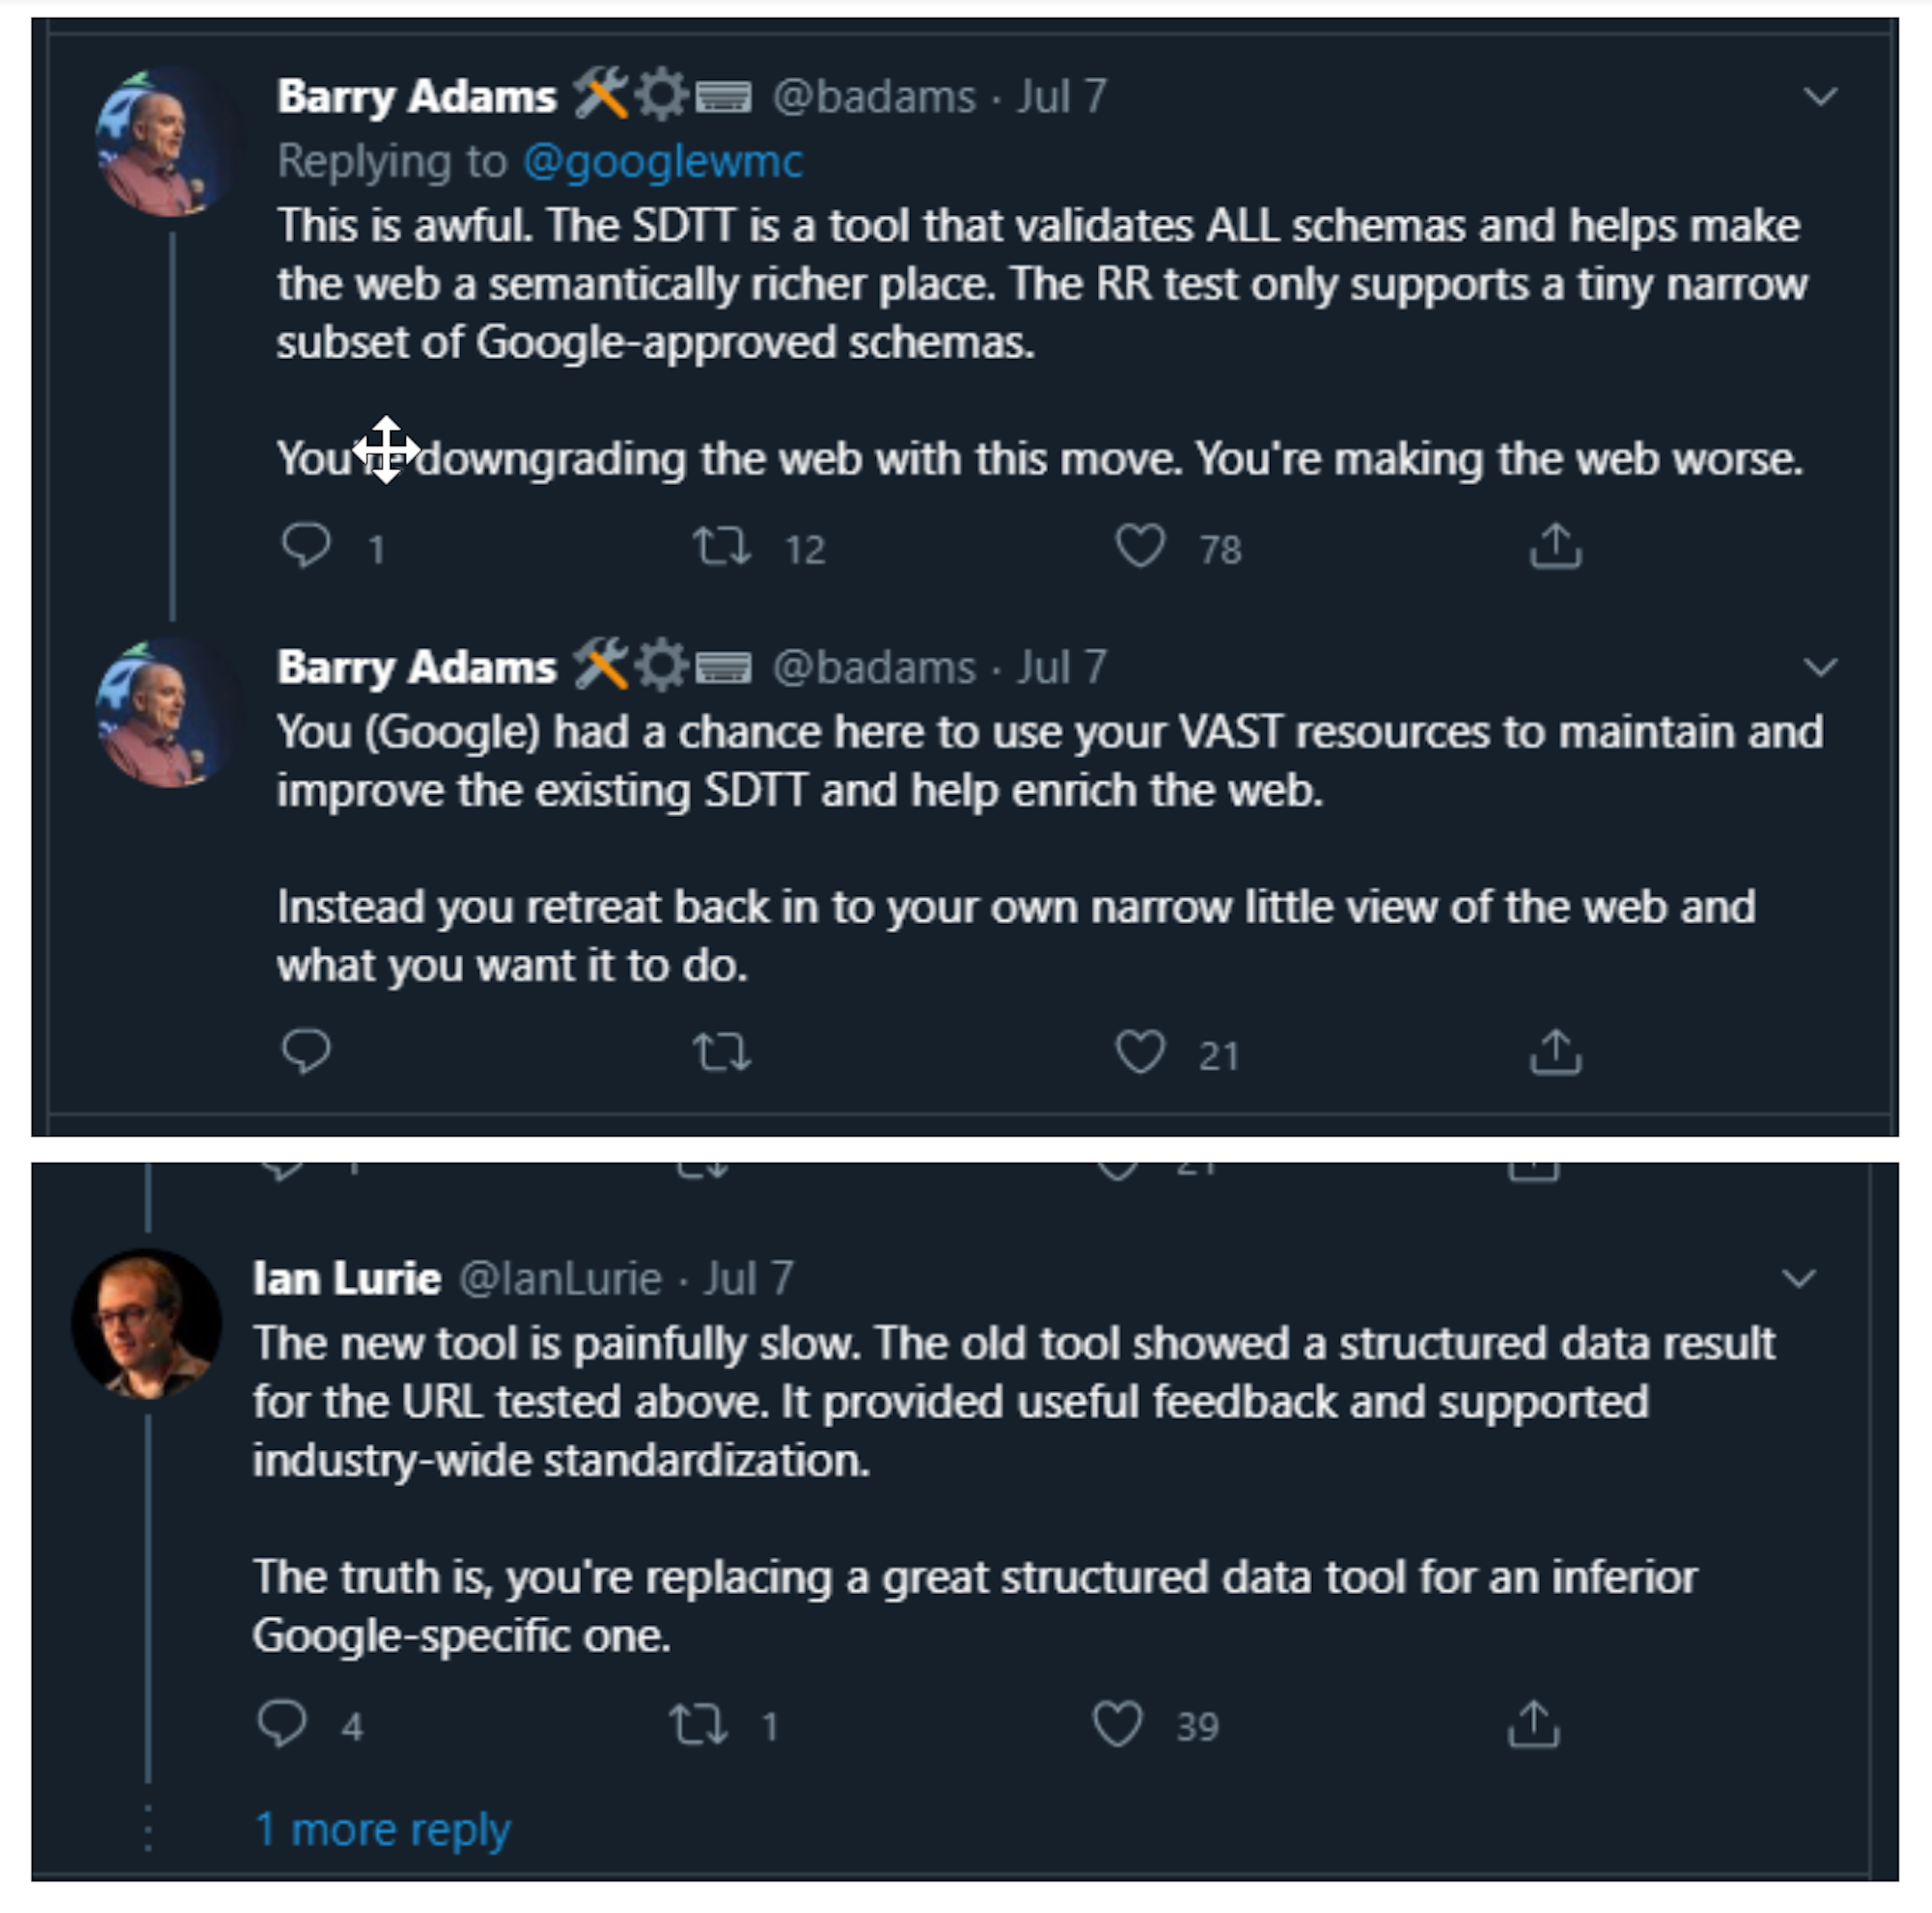
Task: Share the "VAST resources" tweet
Action: pos(1555,1052)
